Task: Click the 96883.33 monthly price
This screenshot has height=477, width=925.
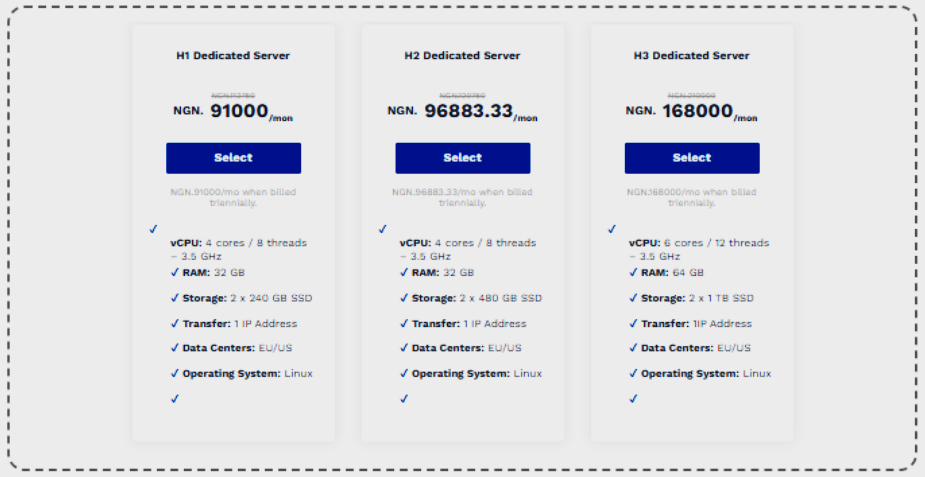Action: point(468,110)
